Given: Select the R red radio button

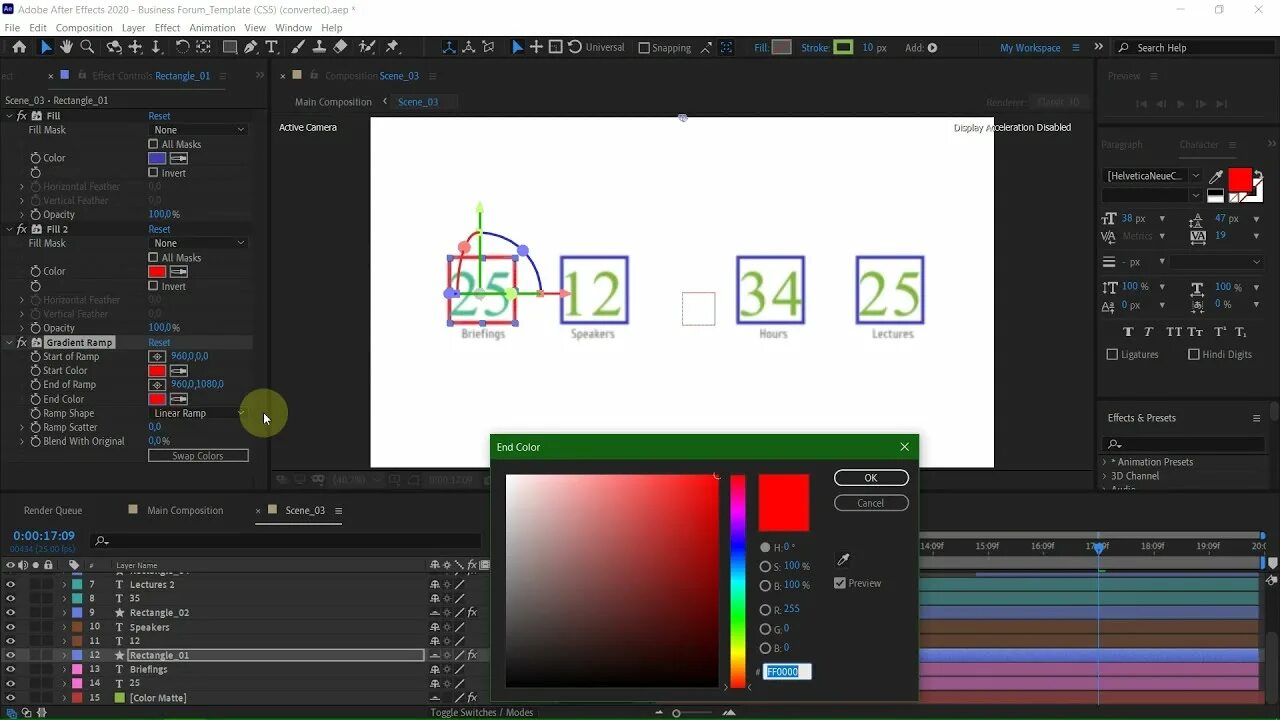Looking at the screenshot, I should pos(765,609).
